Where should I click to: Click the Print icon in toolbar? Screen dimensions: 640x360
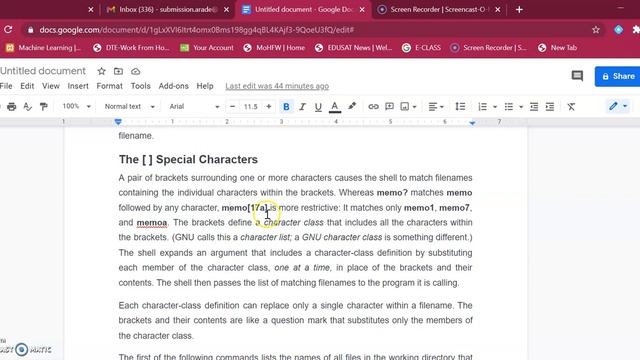click(x=11, y=107)
